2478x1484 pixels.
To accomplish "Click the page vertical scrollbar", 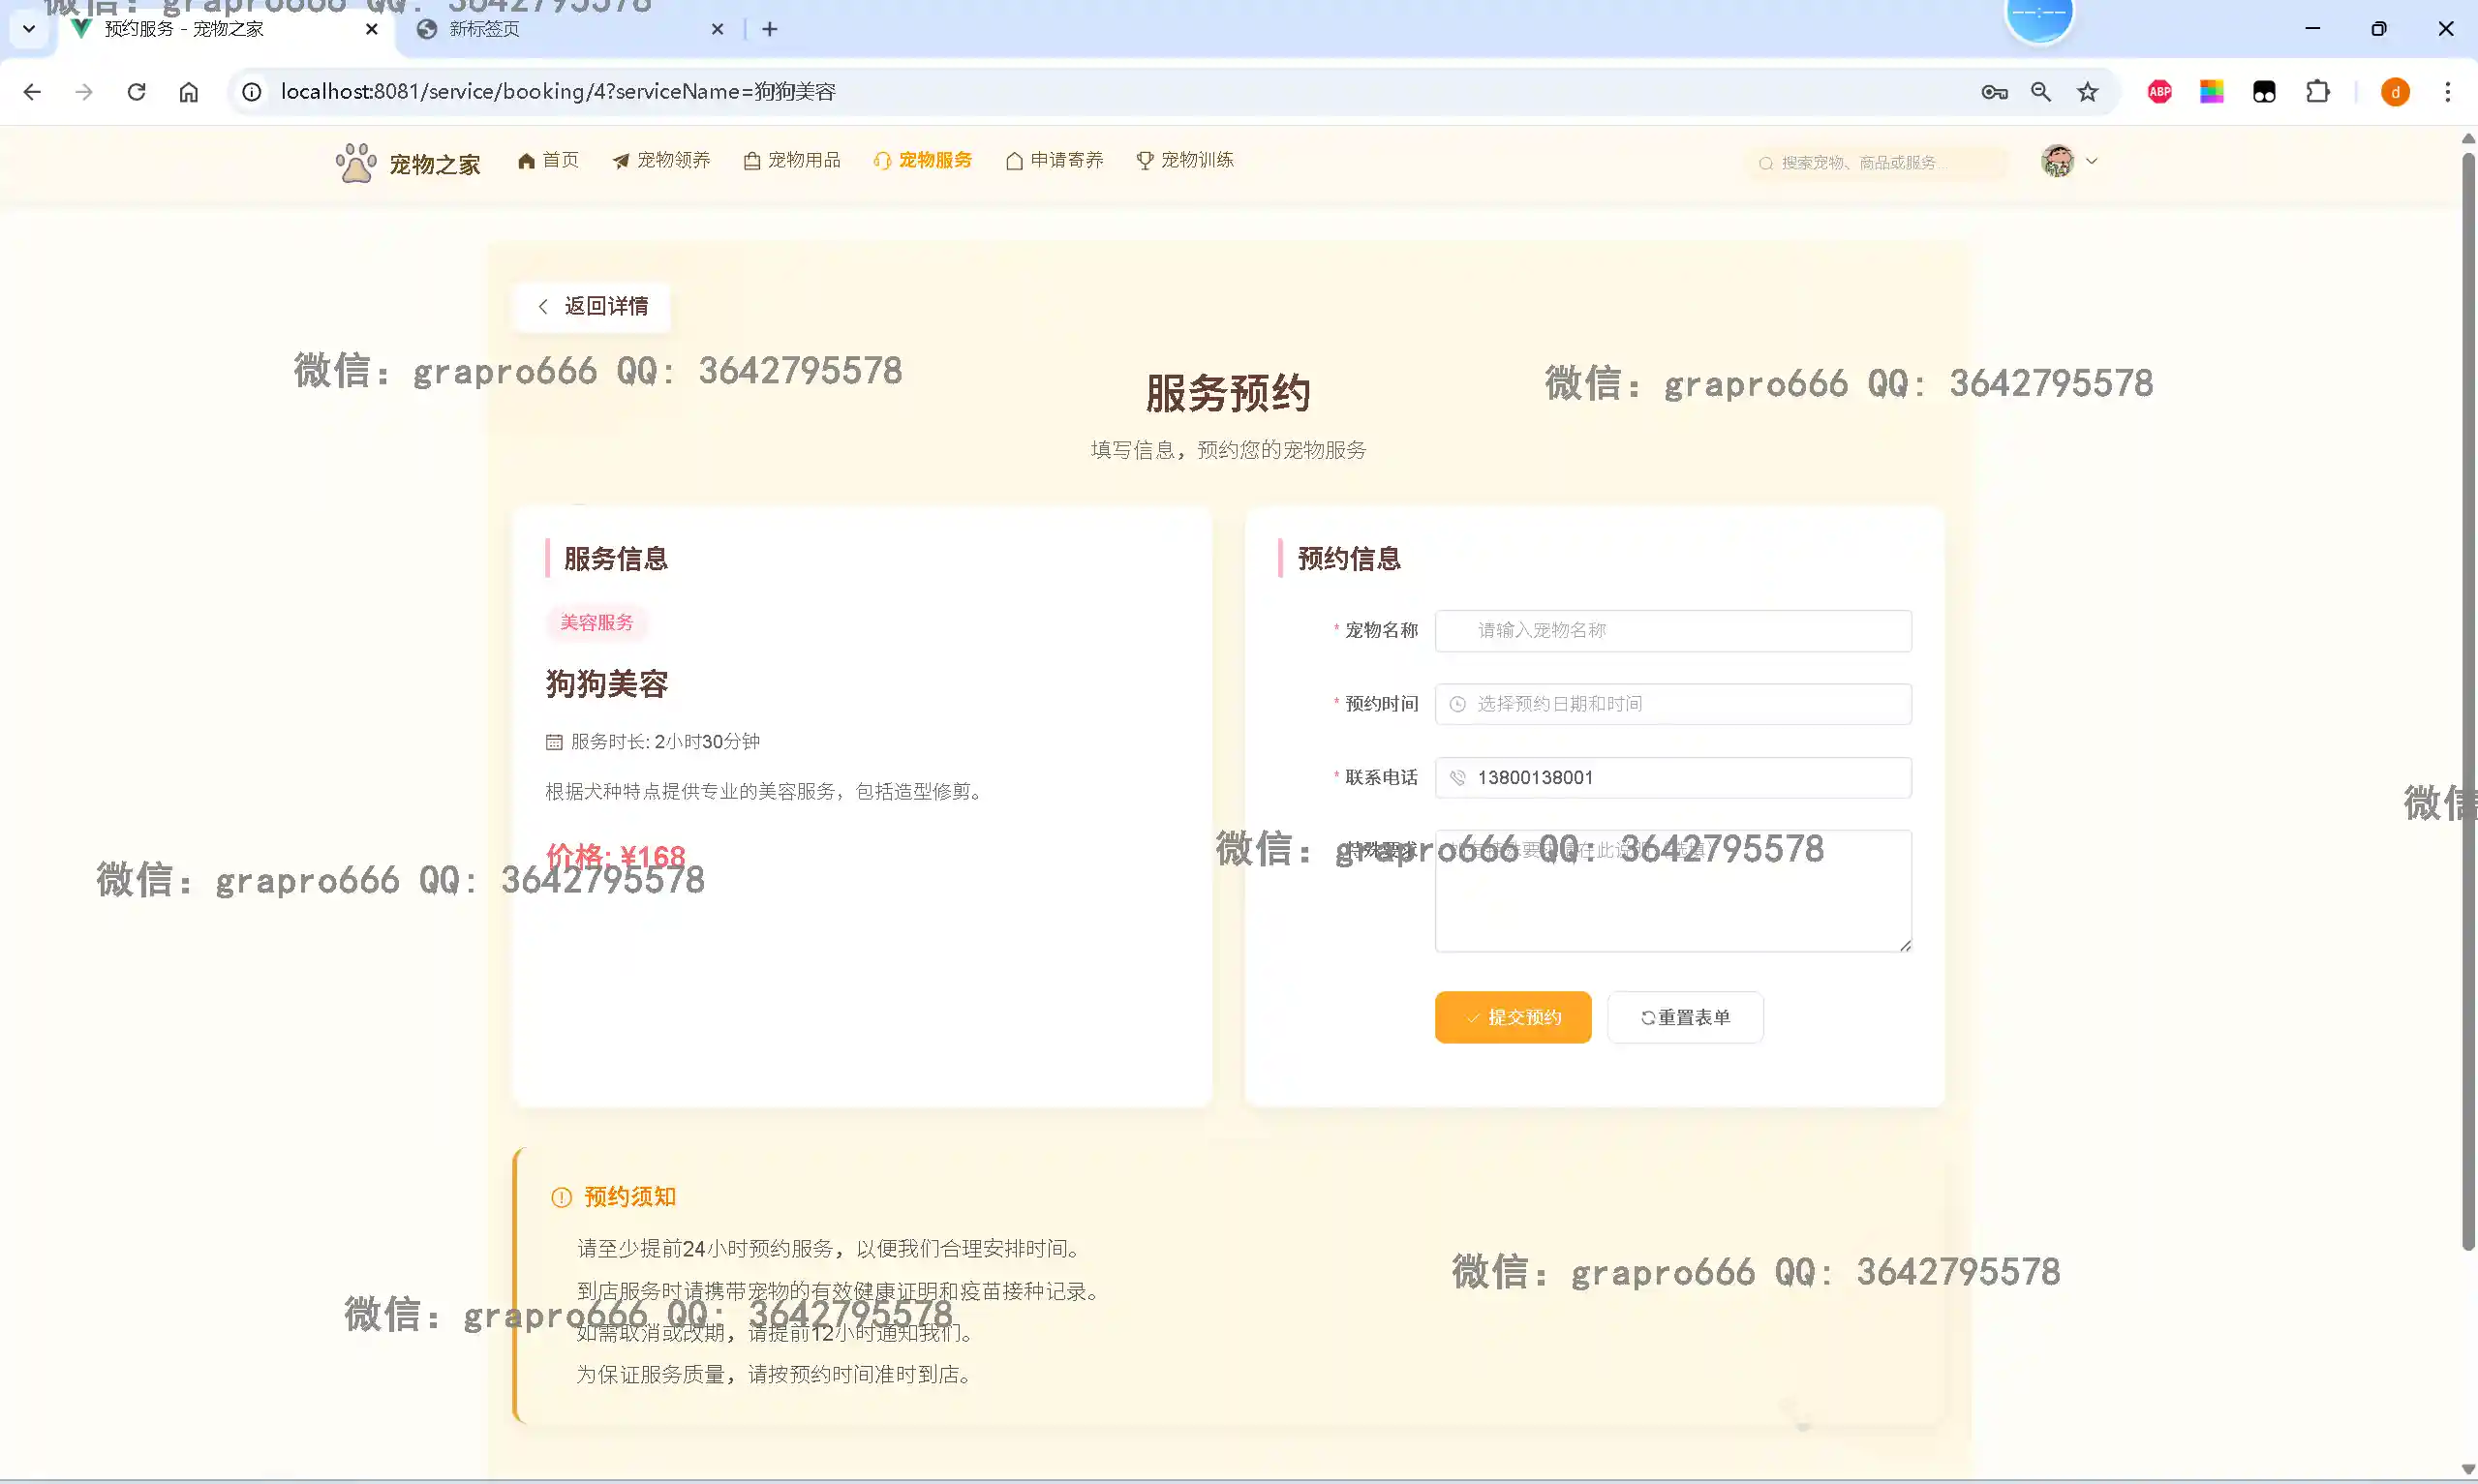I will pos(2467,700).
